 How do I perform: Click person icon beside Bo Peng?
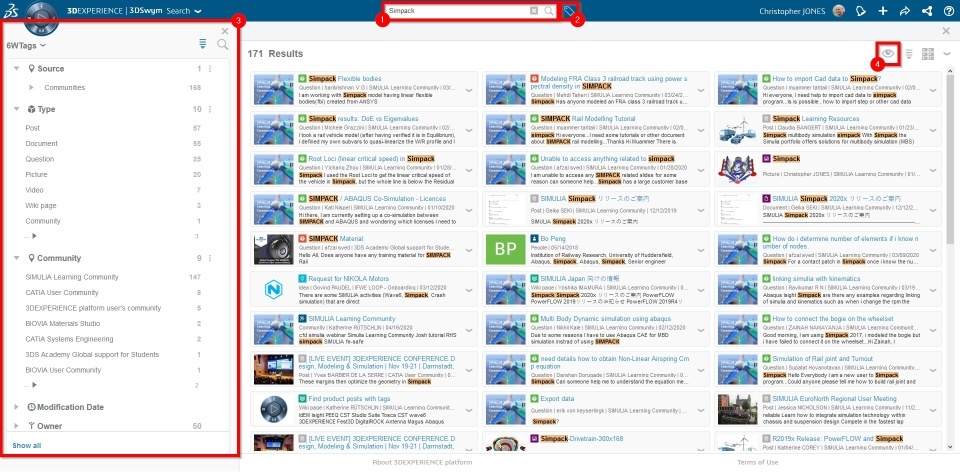tap(534, 239)
